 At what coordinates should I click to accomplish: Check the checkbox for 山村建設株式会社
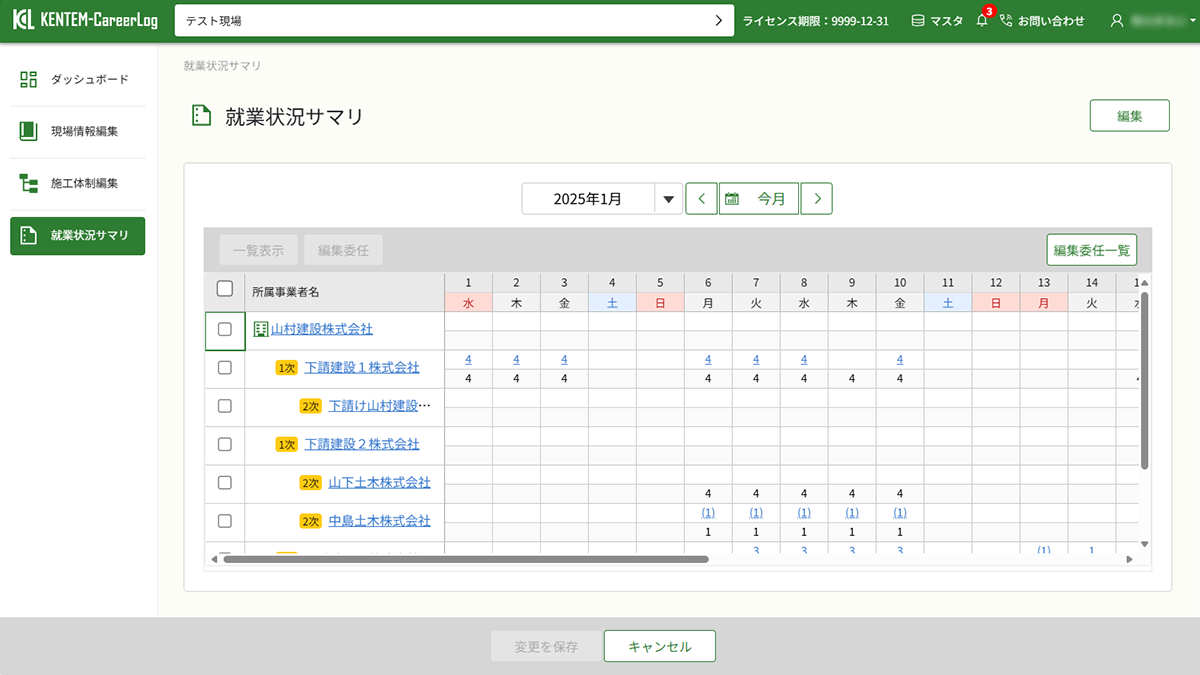[225, 330]
